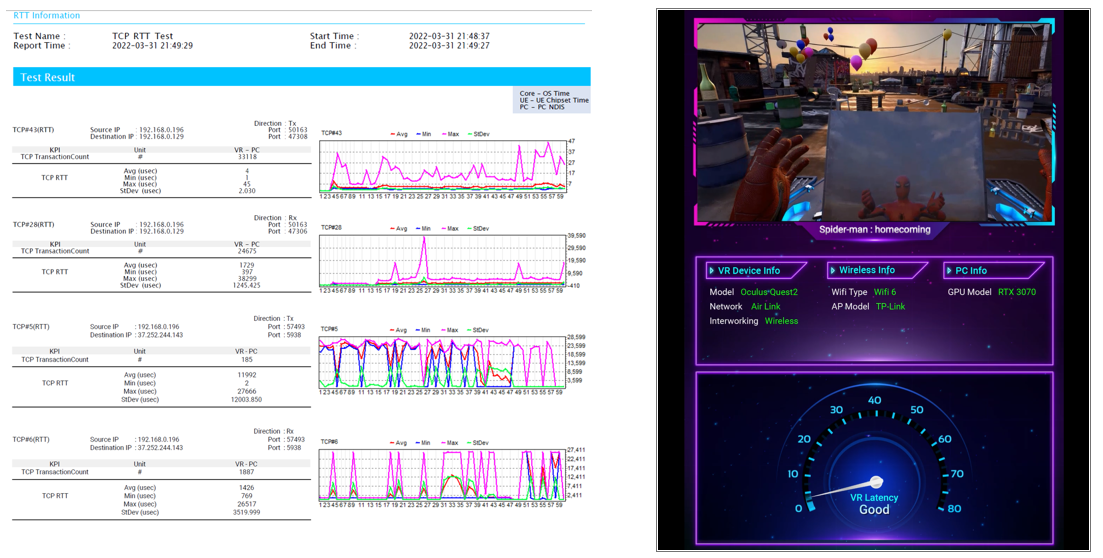Viewport: 1103px width, 558px height.
Task: Click the 'TCP#28(RTT)' section label
Action: pos(33,224)
